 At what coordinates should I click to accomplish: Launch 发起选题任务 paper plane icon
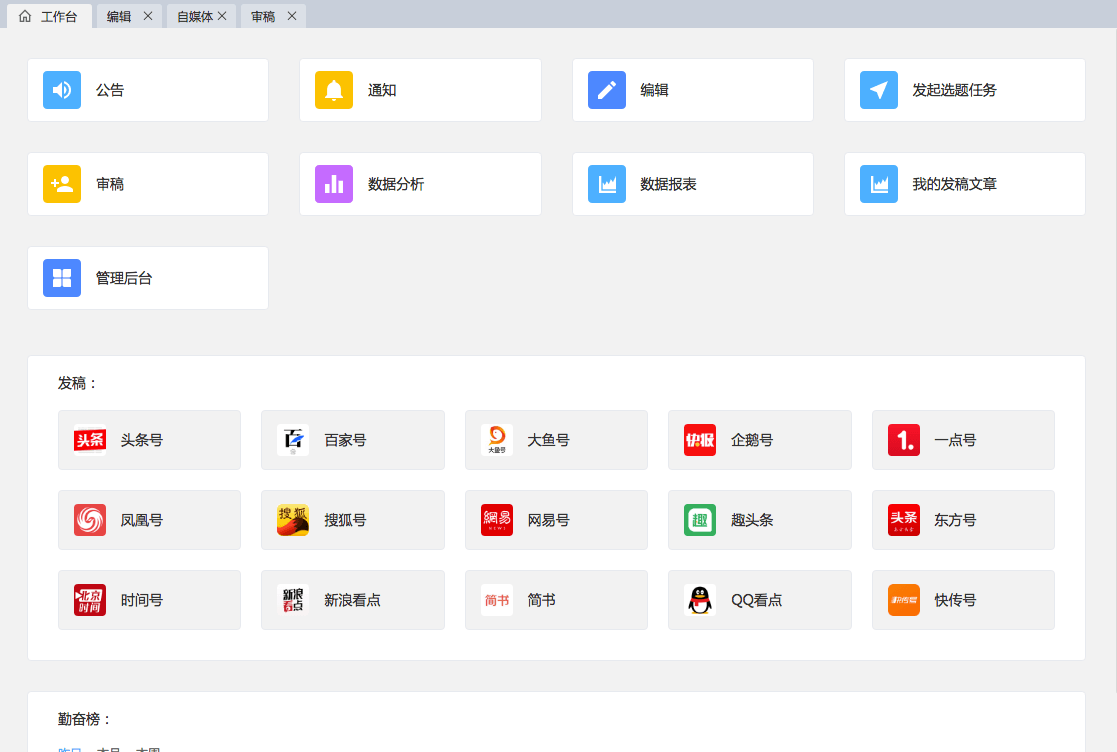click(879, 90)
